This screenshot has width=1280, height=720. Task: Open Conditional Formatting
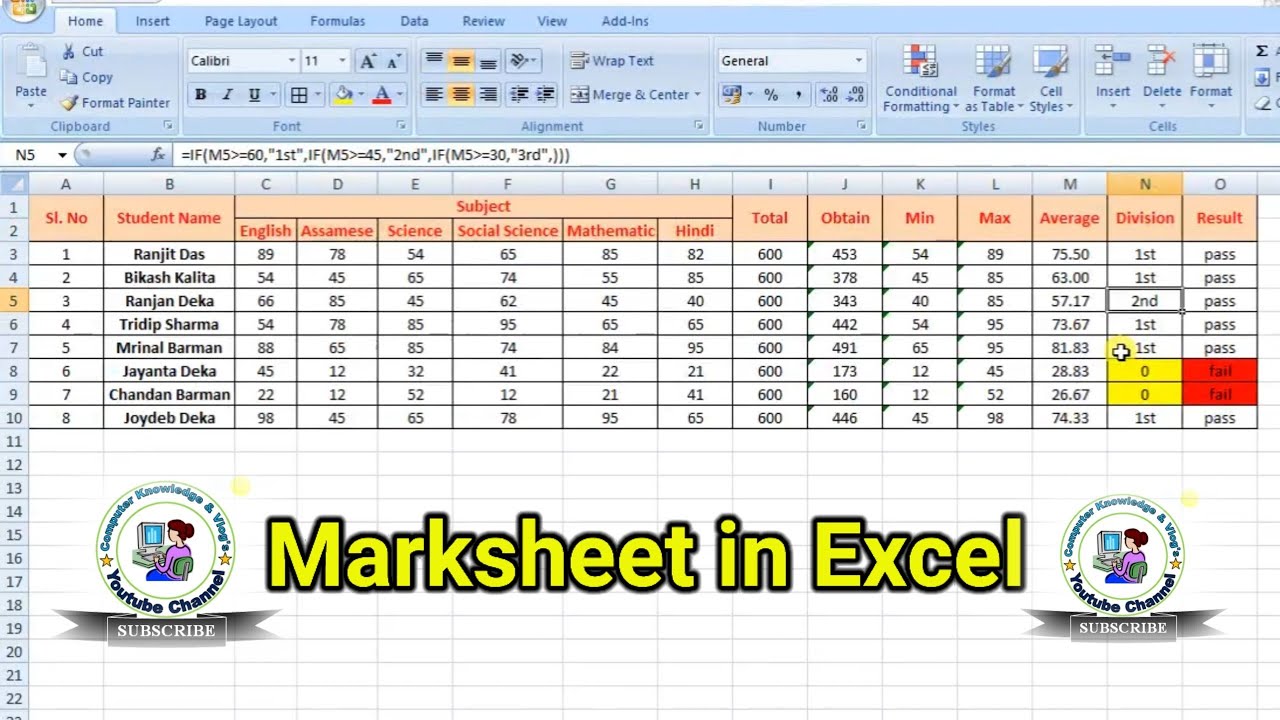click(x=921, y=78)
